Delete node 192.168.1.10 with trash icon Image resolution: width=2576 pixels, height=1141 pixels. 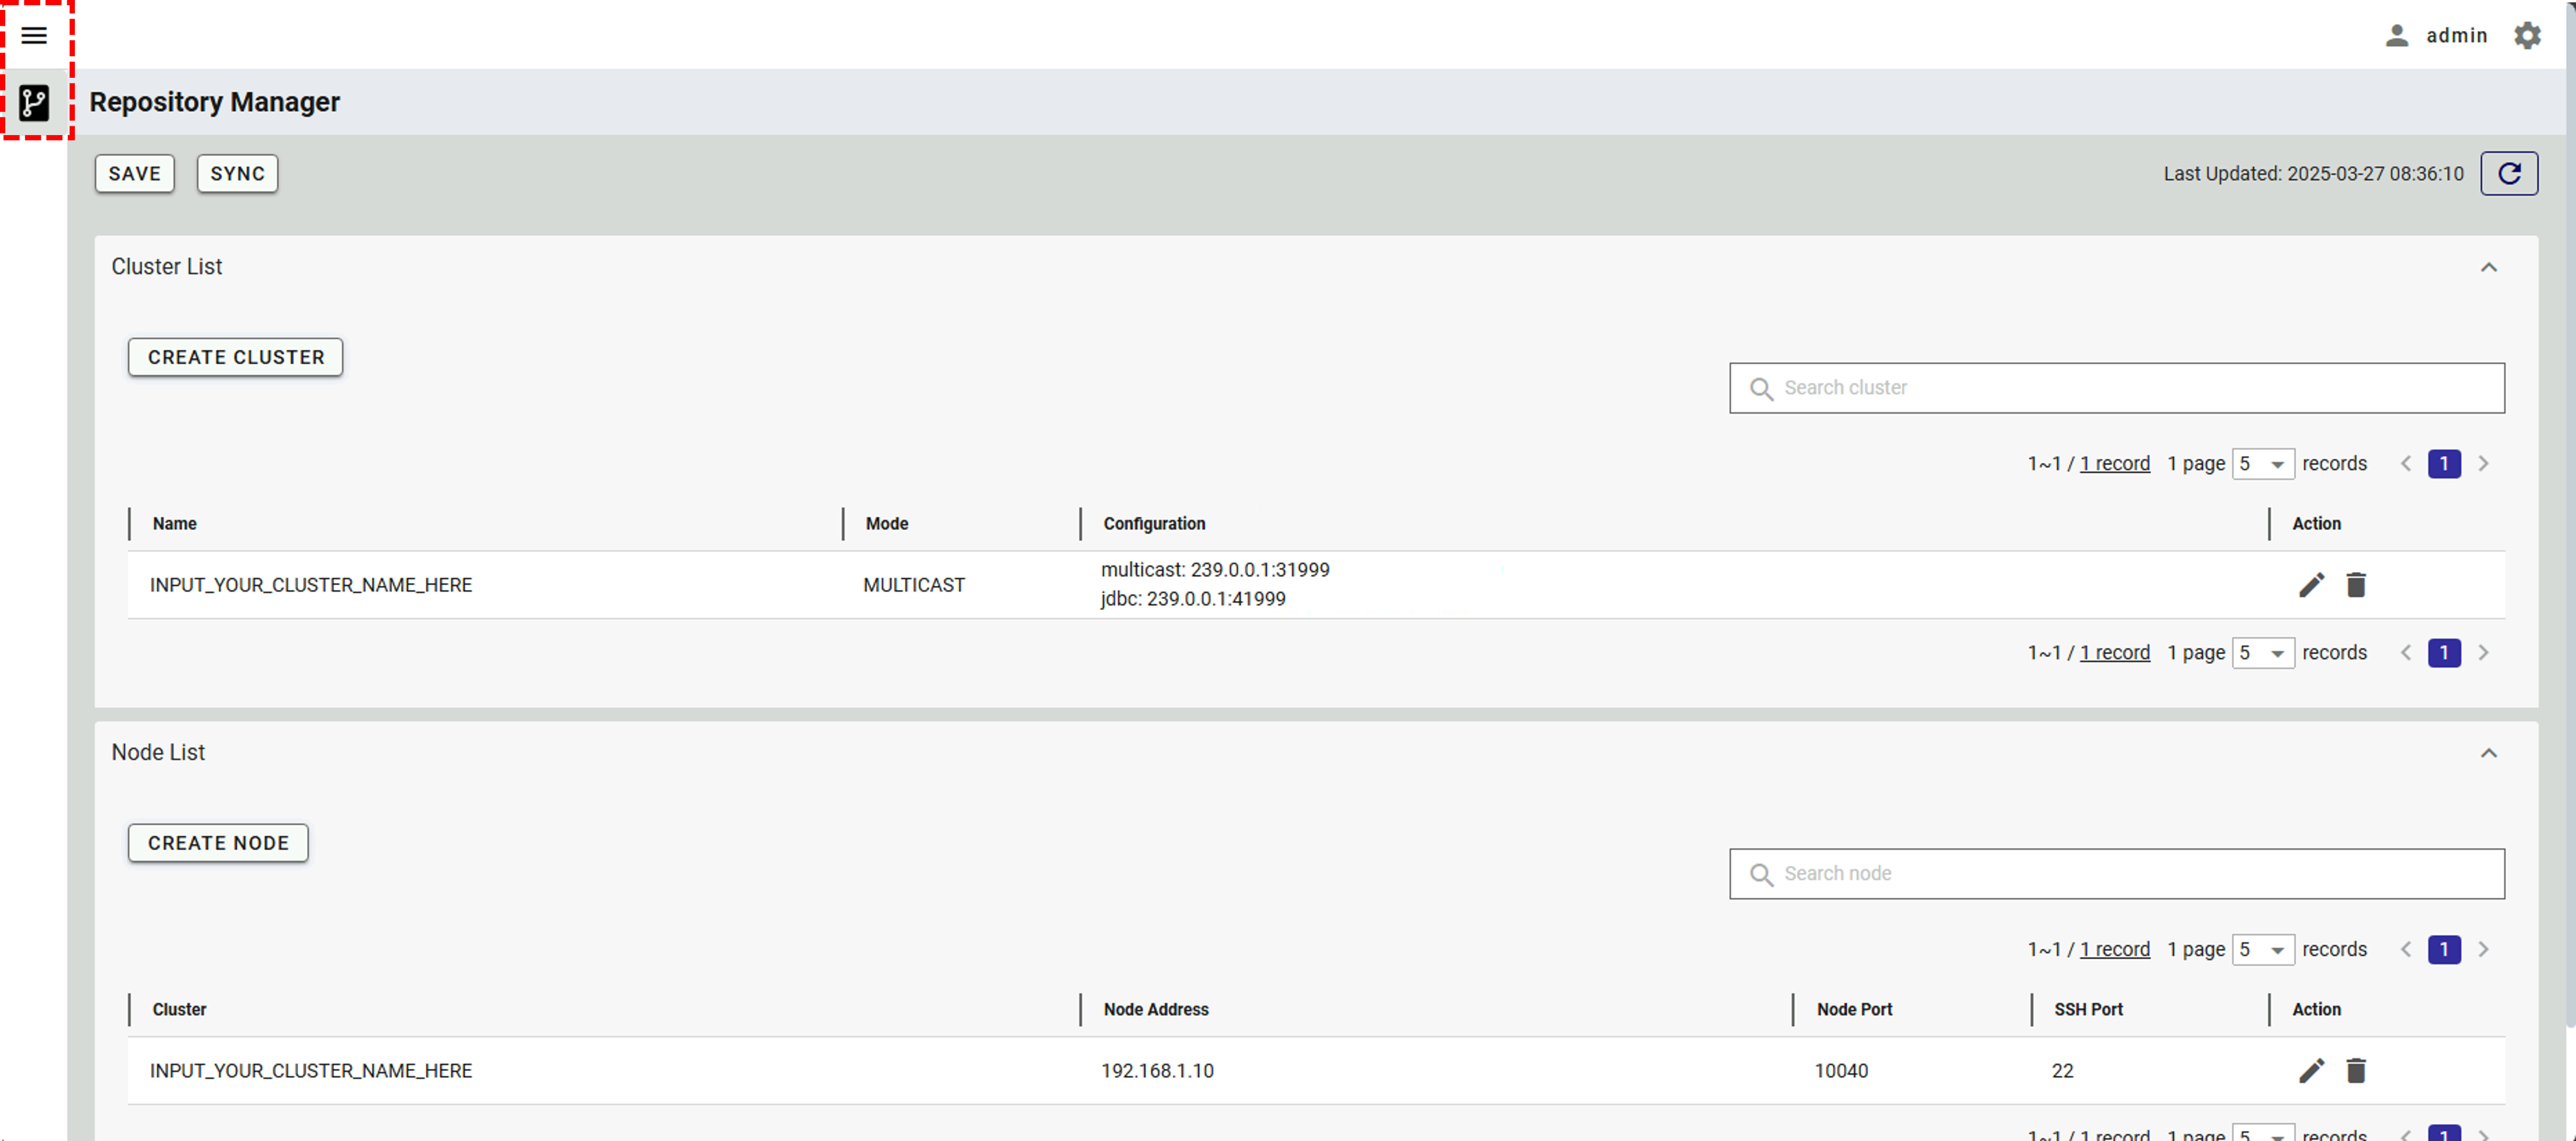(x=2355, y=1071)
